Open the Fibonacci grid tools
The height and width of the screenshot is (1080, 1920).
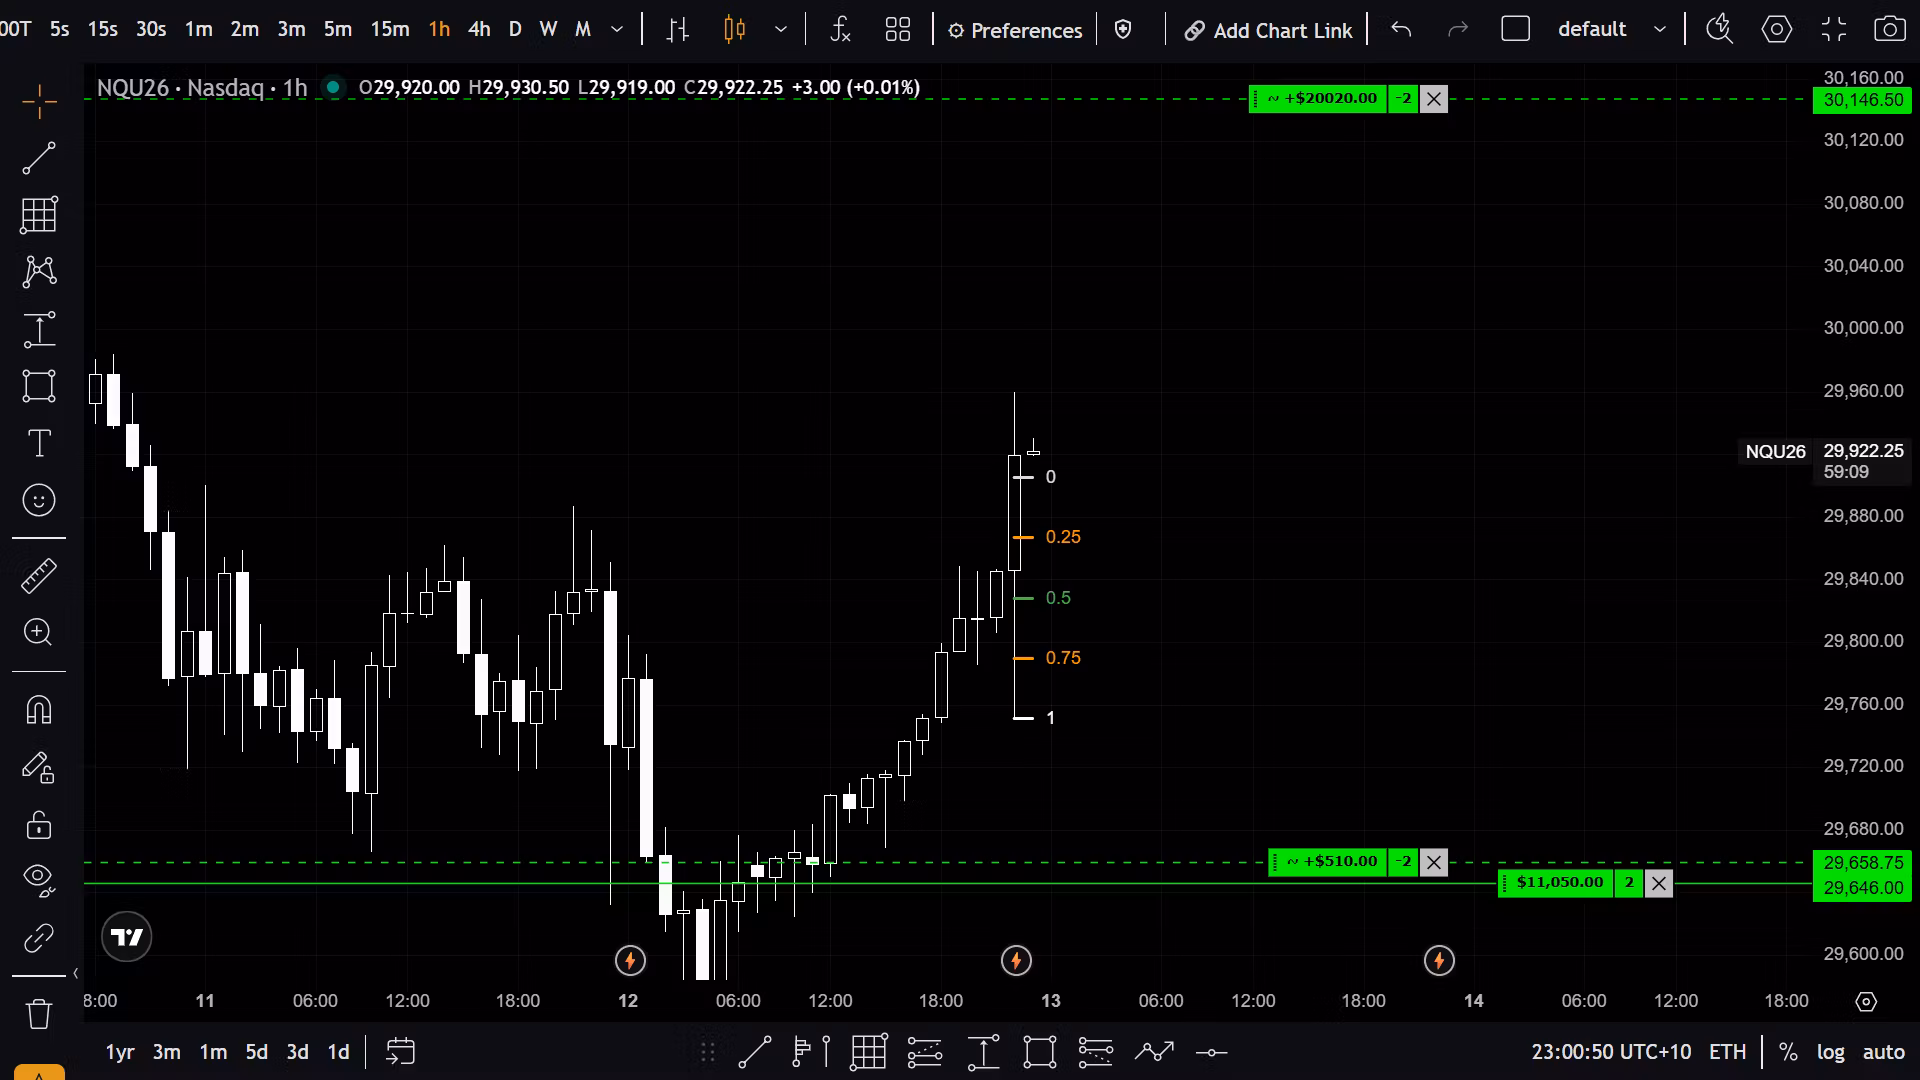click(x=39, y=215)
